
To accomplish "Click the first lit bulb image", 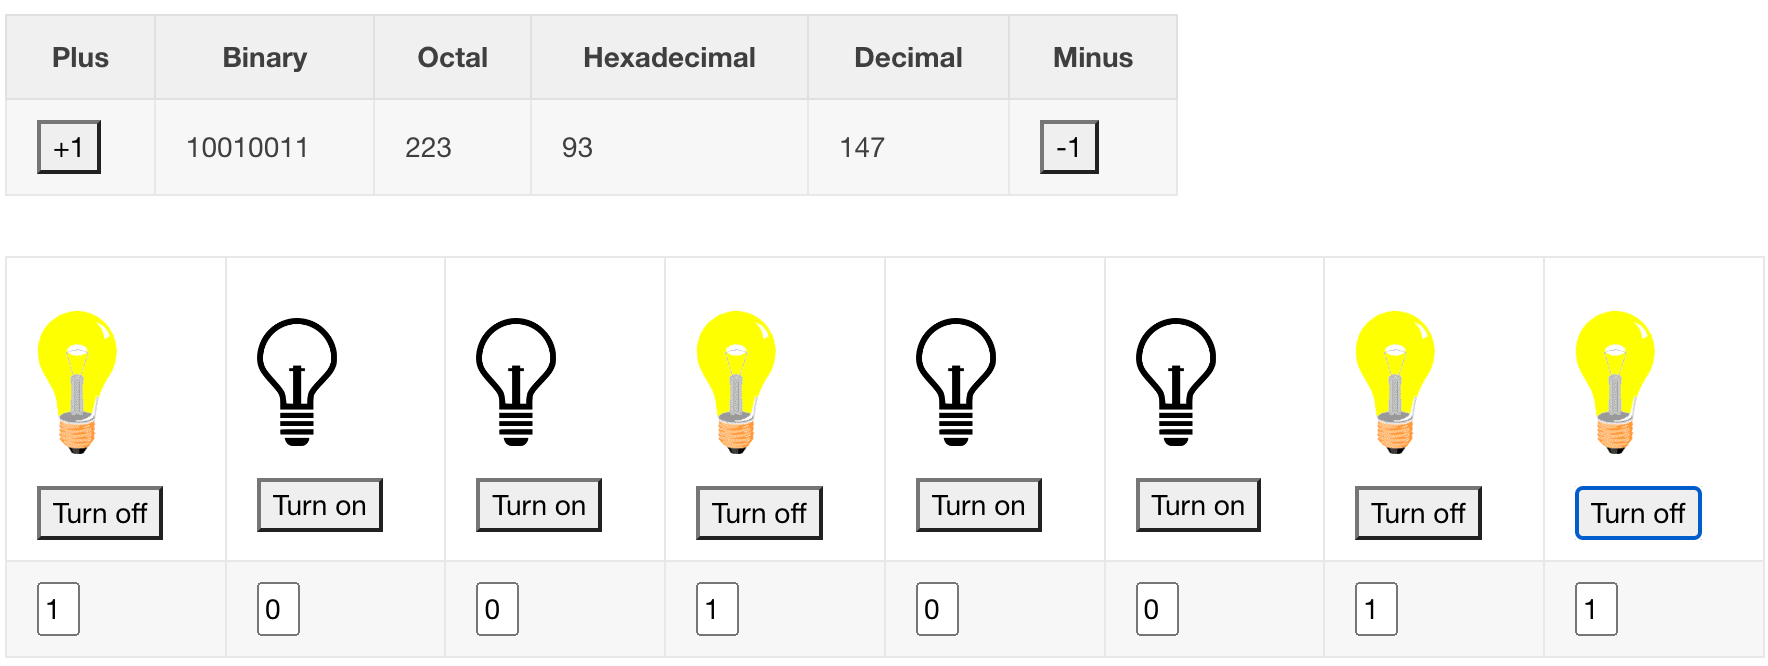I will (x=77, y=382).
